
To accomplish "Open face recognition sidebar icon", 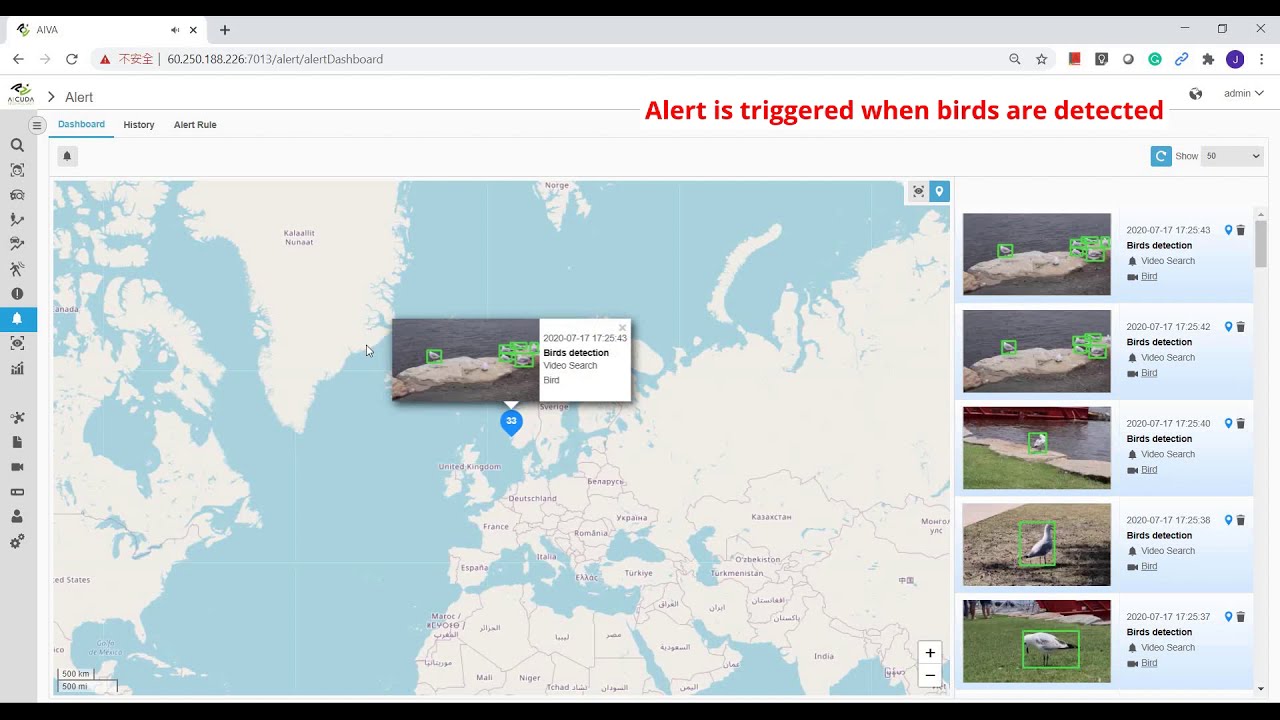I will 17,170.
